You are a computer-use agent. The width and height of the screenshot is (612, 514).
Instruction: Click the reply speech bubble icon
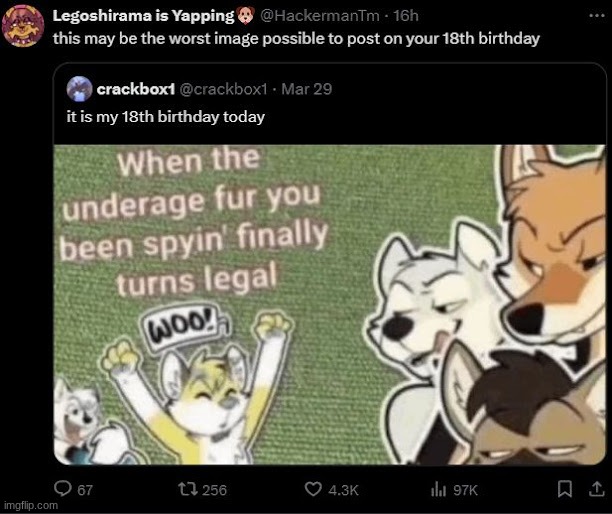pyautogui.click(x=62, y=489)
